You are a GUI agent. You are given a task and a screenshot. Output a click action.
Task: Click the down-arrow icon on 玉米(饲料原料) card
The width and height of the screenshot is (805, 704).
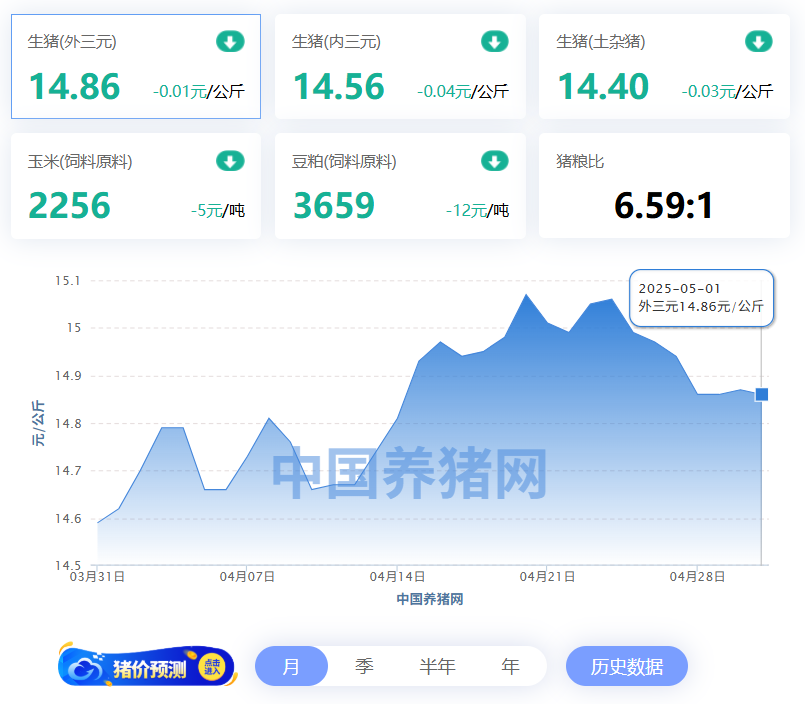pos(230,161)
